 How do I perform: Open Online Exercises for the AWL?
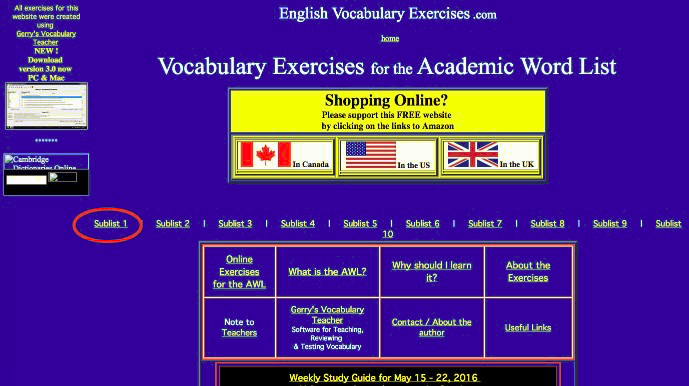239,272
